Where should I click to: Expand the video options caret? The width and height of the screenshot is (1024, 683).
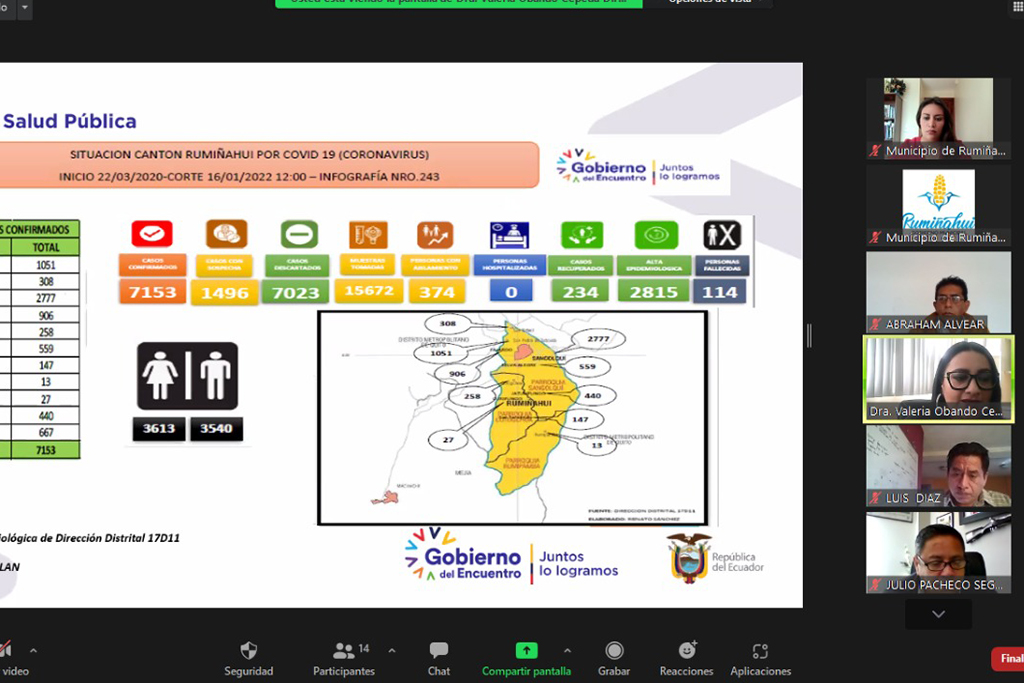[x=33, y=650]
